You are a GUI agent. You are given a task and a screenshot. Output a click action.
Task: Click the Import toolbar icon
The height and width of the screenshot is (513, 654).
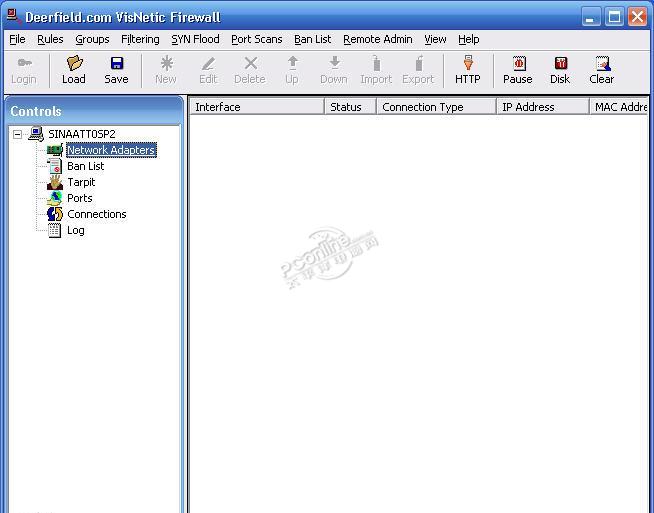click(376, 63)
